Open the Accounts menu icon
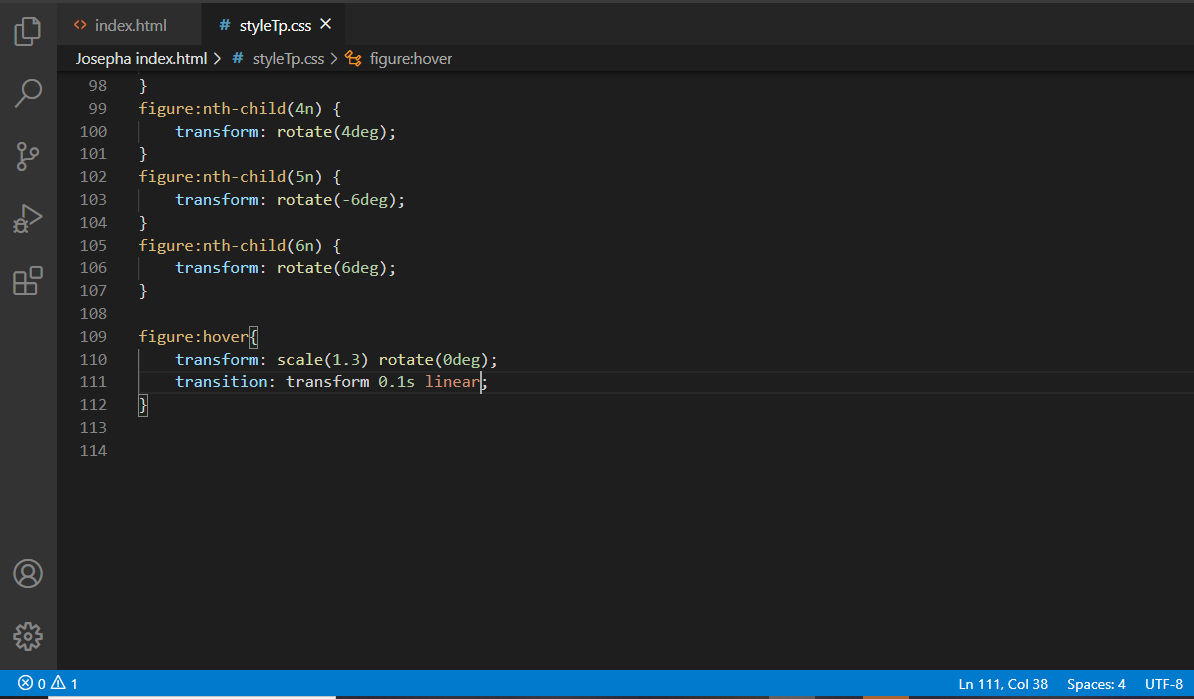The height and width of the screenshot is (699, 1194). tap(28, 573)
